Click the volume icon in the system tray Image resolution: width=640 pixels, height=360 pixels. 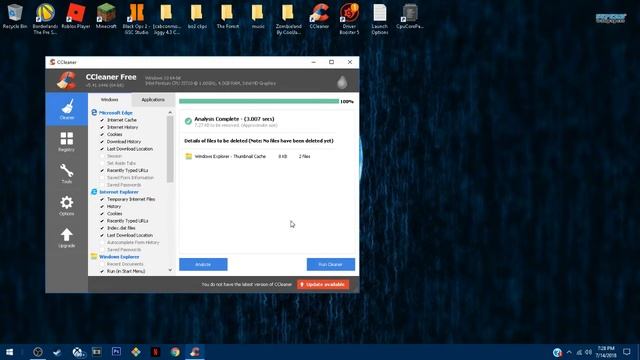click(x=588, y=352)
